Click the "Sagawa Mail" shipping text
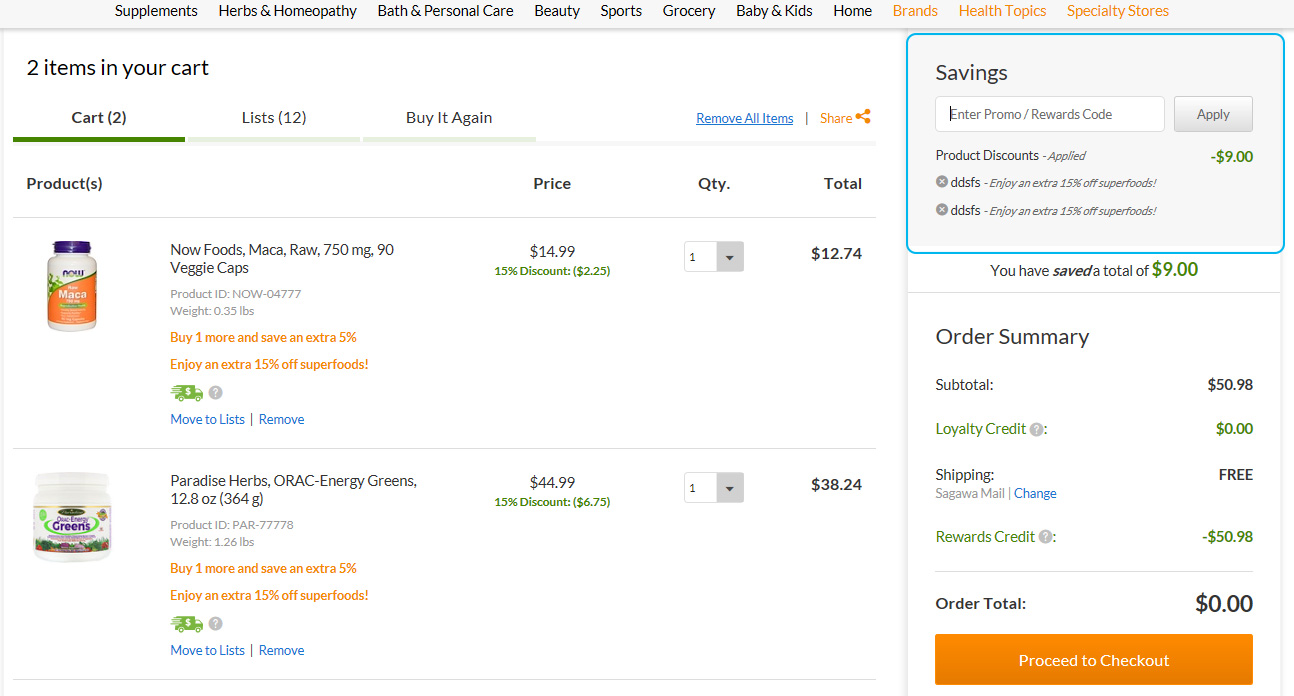The image size is (1294, 696). pyautogui.click(x=970, y=493)
